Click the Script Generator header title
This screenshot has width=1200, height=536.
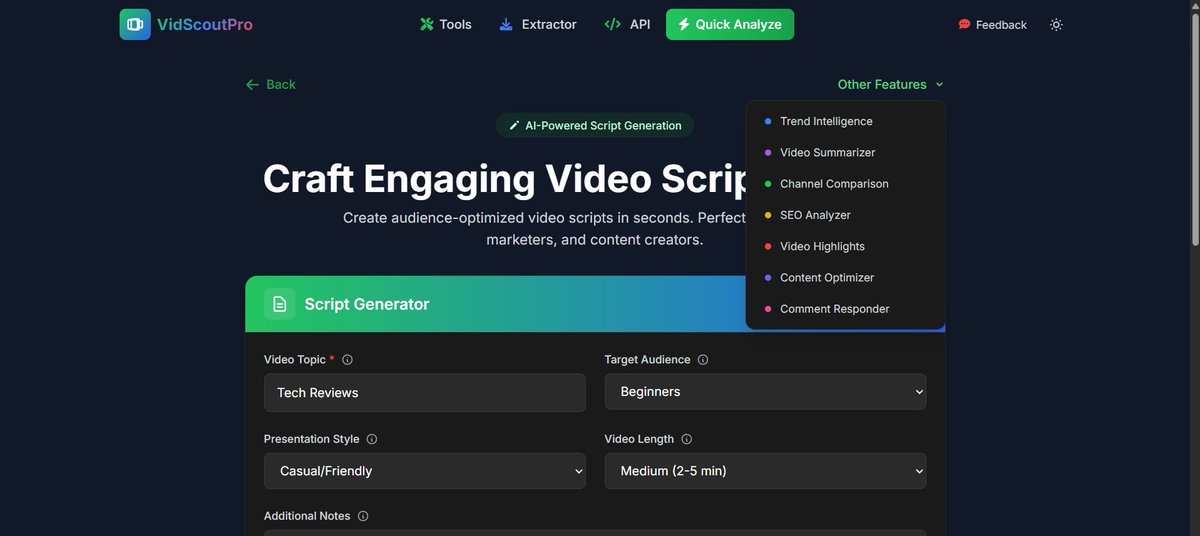coord(367,304)
